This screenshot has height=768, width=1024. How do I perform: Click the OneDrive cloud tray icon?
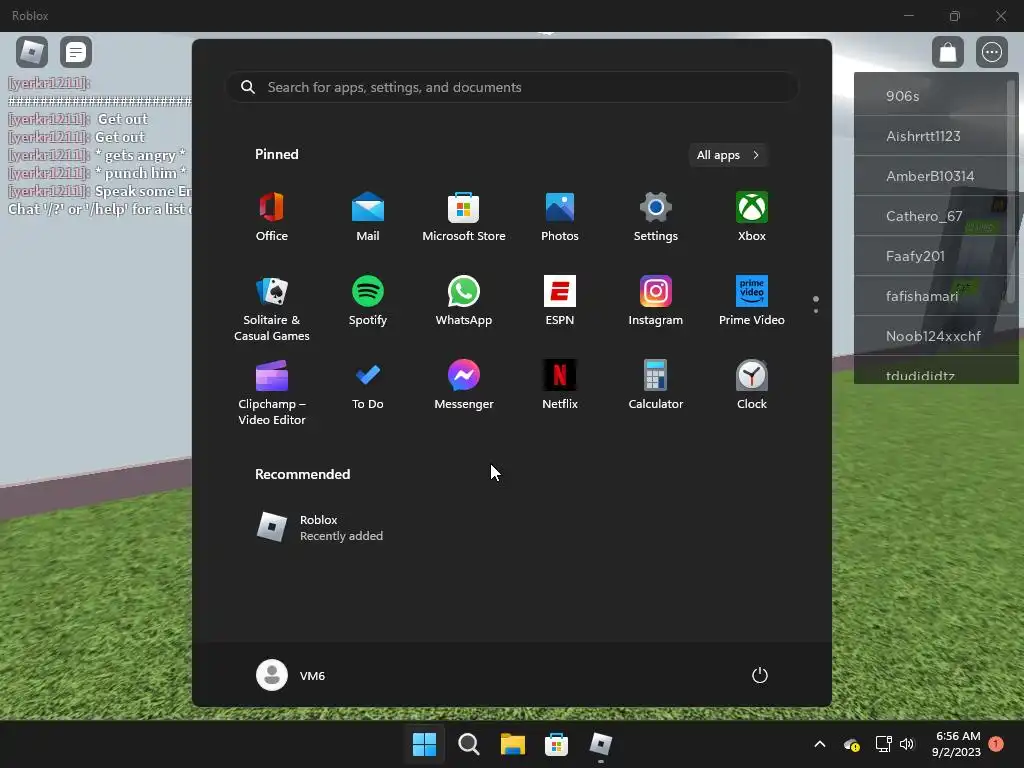(x=851, y=744)
